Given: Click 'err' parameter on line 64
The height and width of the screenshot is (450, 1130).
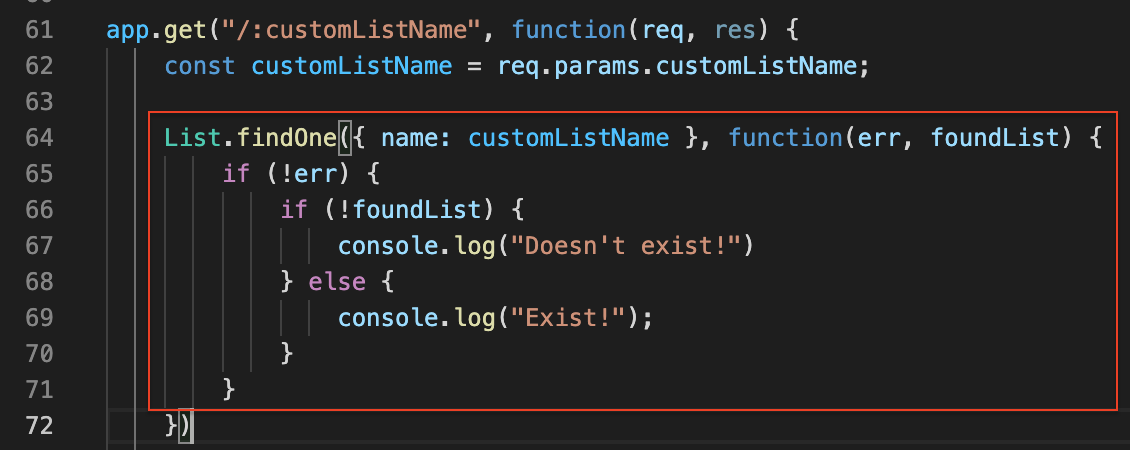Looking at the screenshot, I should [x=879, y=138].
